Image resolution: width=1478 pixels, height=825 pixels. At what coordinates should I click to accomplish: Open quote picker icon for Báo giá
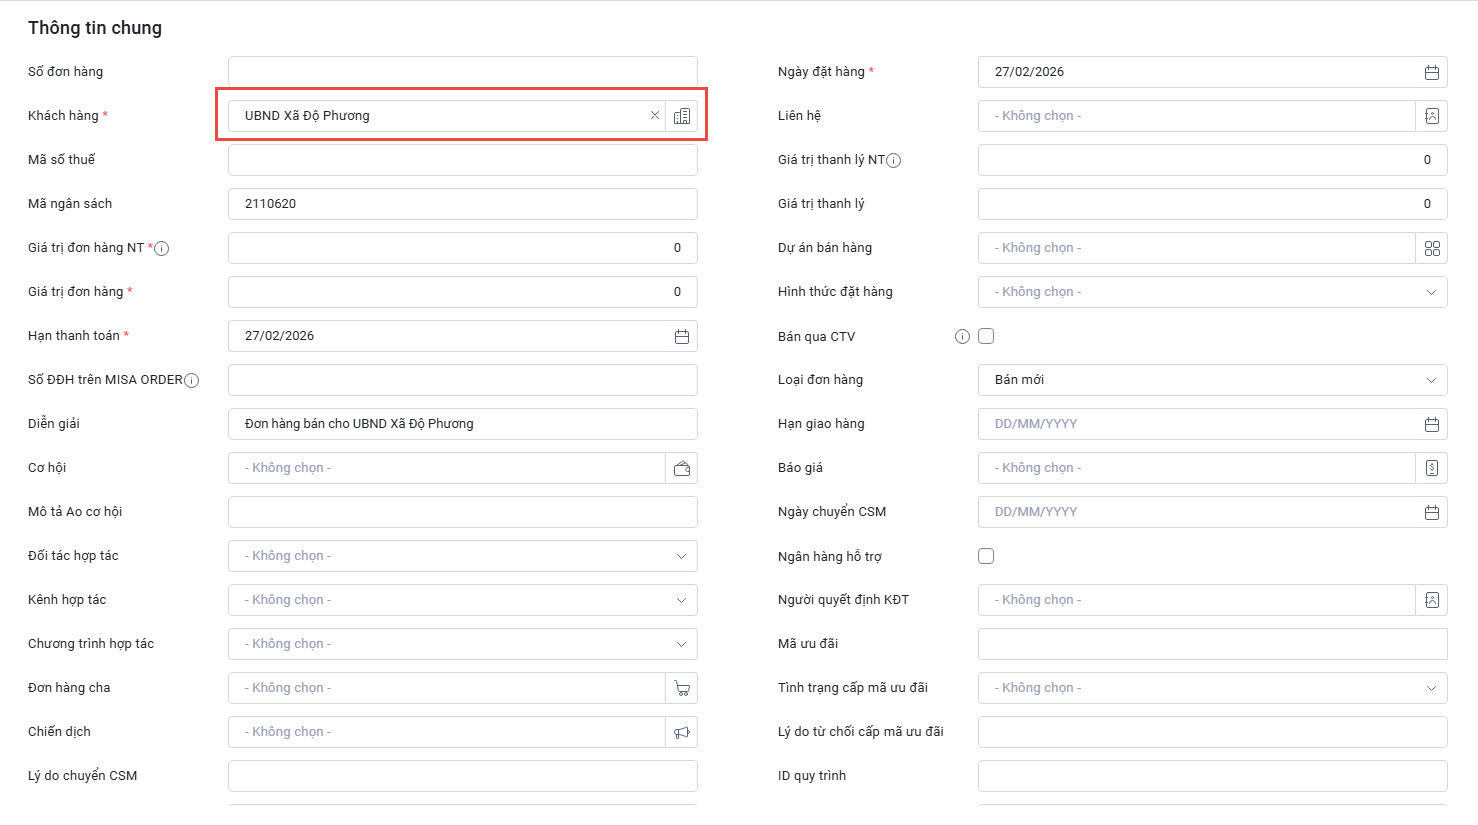point(1431,468)
